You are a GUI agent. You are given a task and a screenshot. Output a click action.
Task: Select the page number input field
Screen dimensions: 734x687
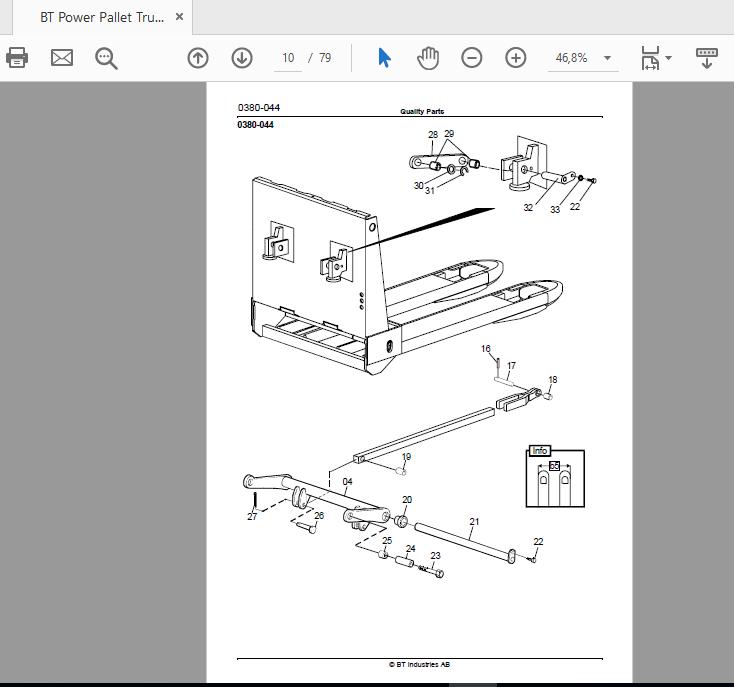tap(288, 58)
